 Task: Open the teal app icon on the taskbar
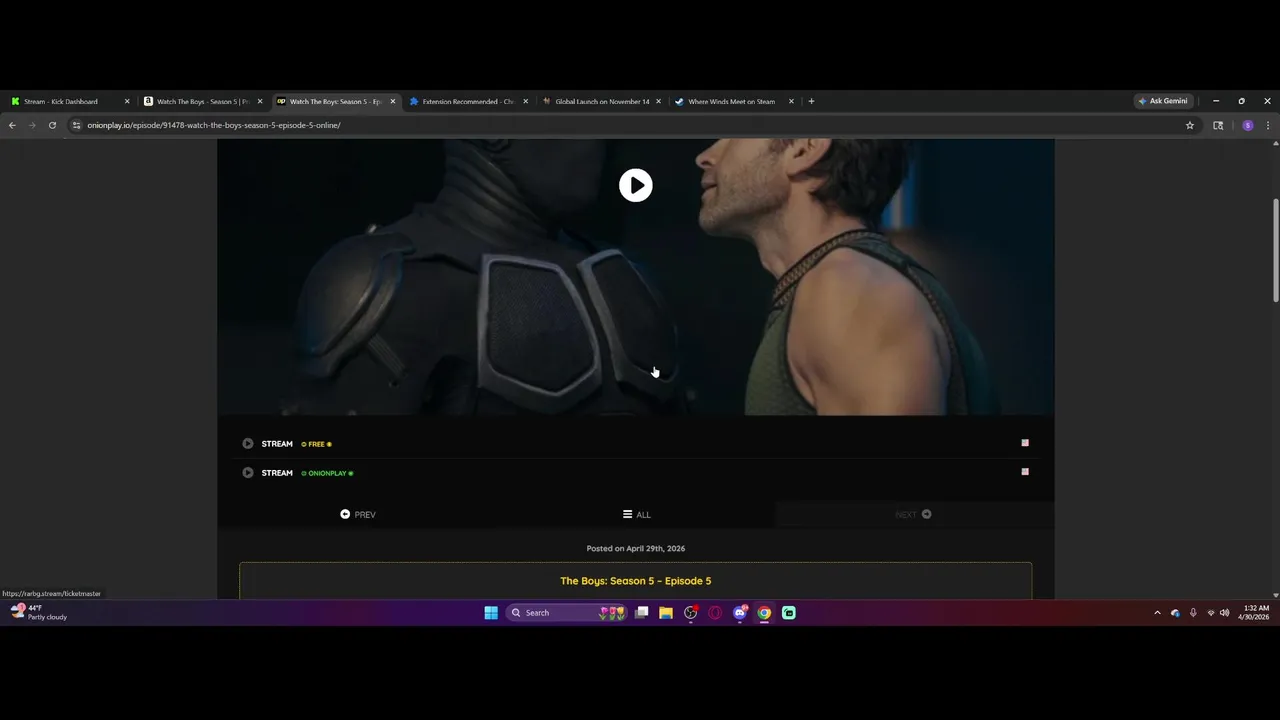point(789,613)
